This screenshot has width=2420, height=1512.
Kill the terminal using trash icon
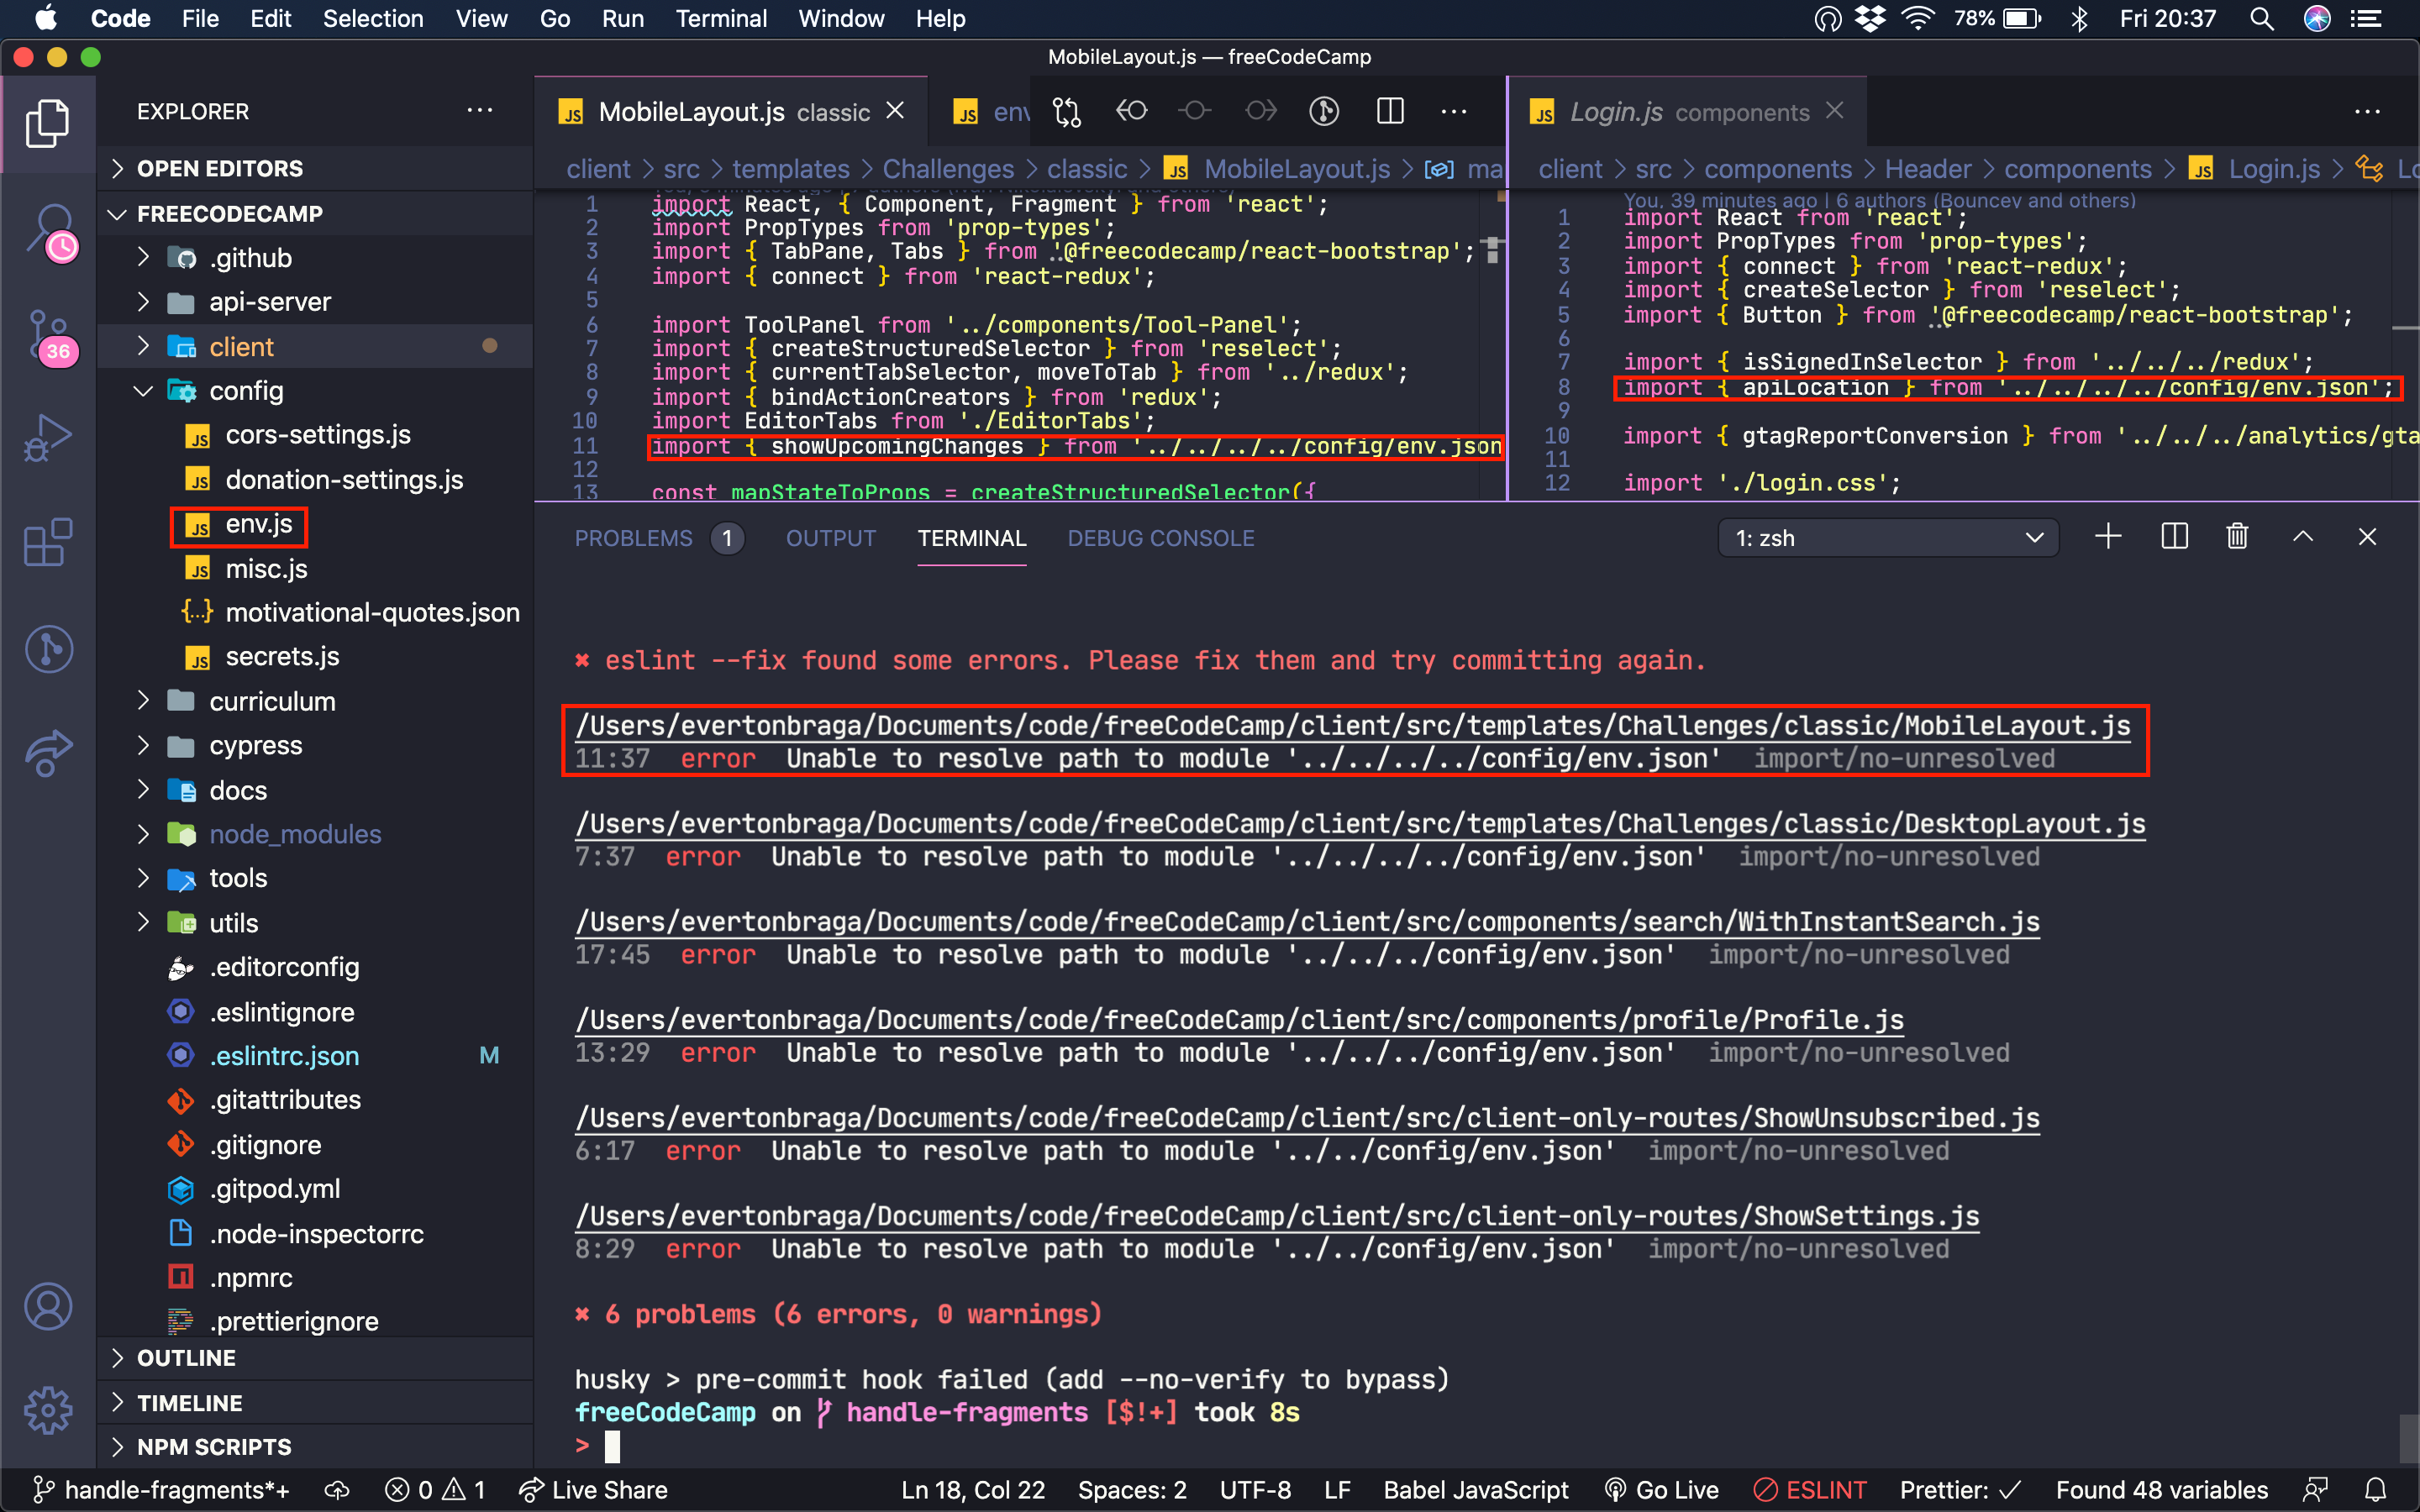[x=2237, y=537]
